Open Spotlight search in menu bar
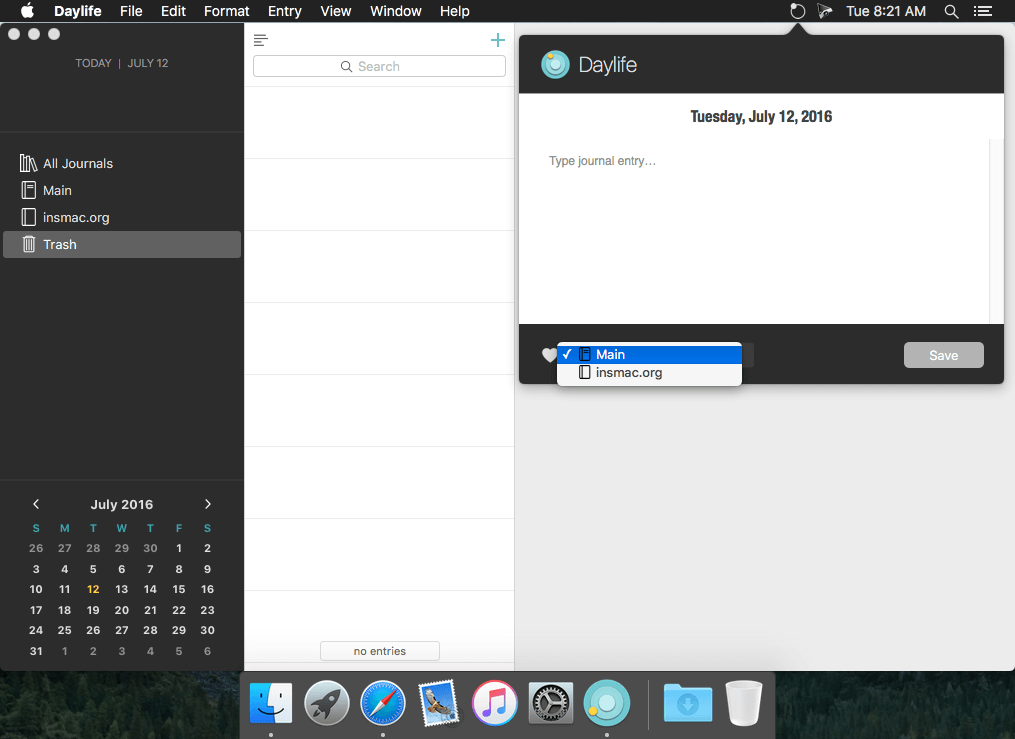Viewport: 1015px width, 739px height. 951,11
